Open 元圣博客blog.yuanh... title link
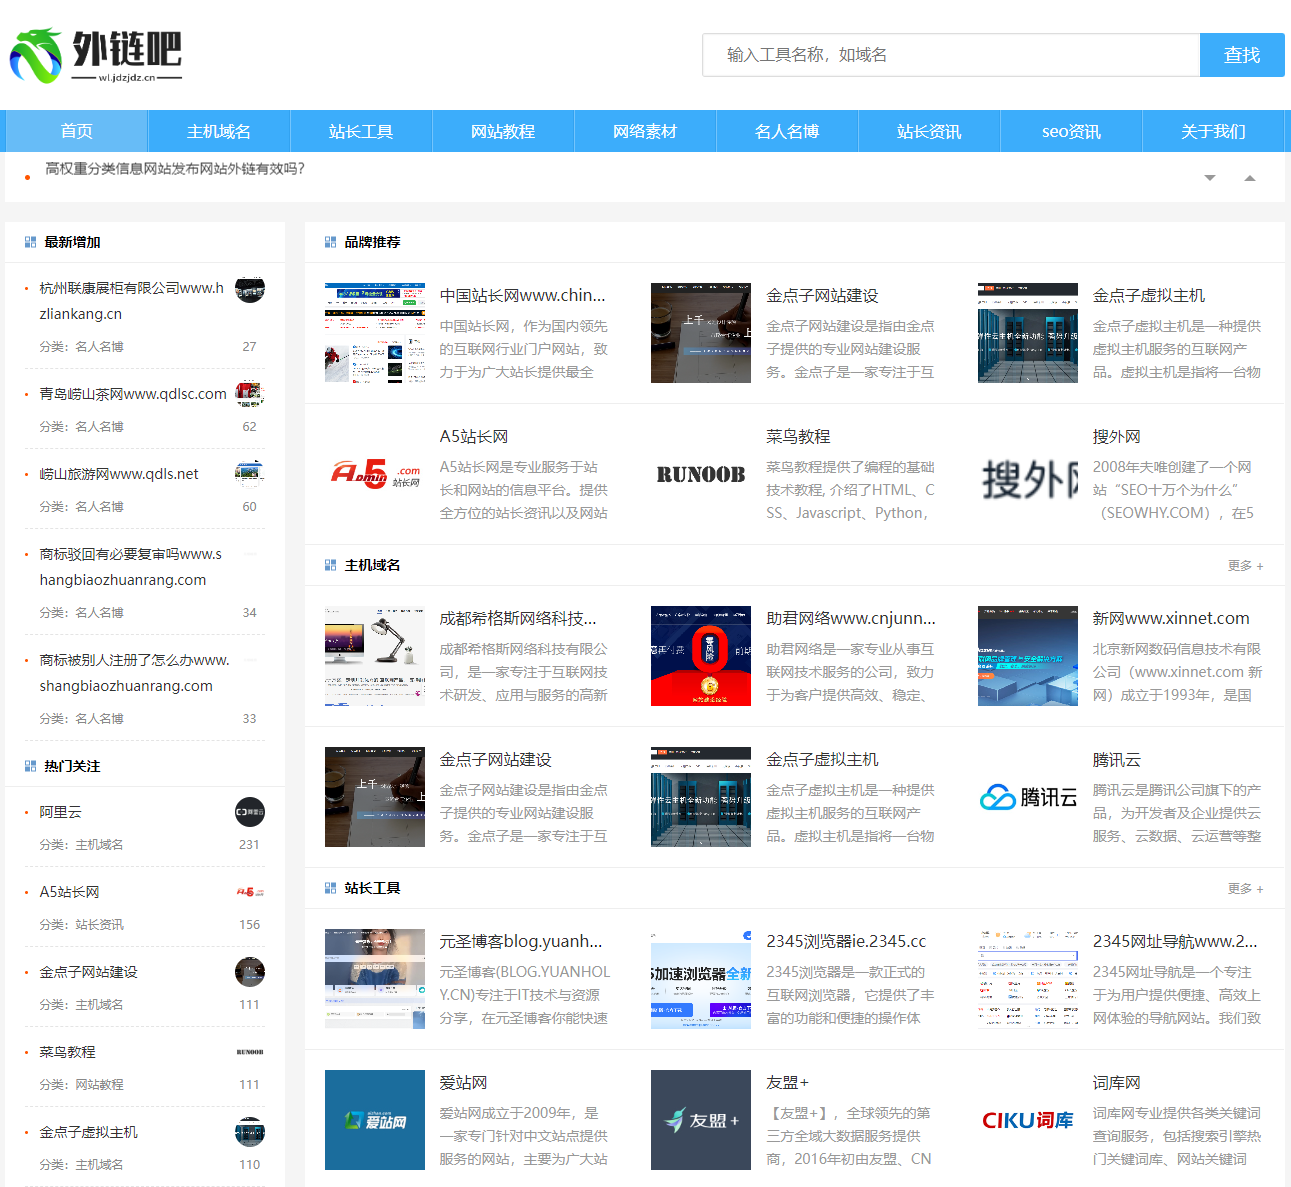The image size is (1291, 1187). point(521,941)
